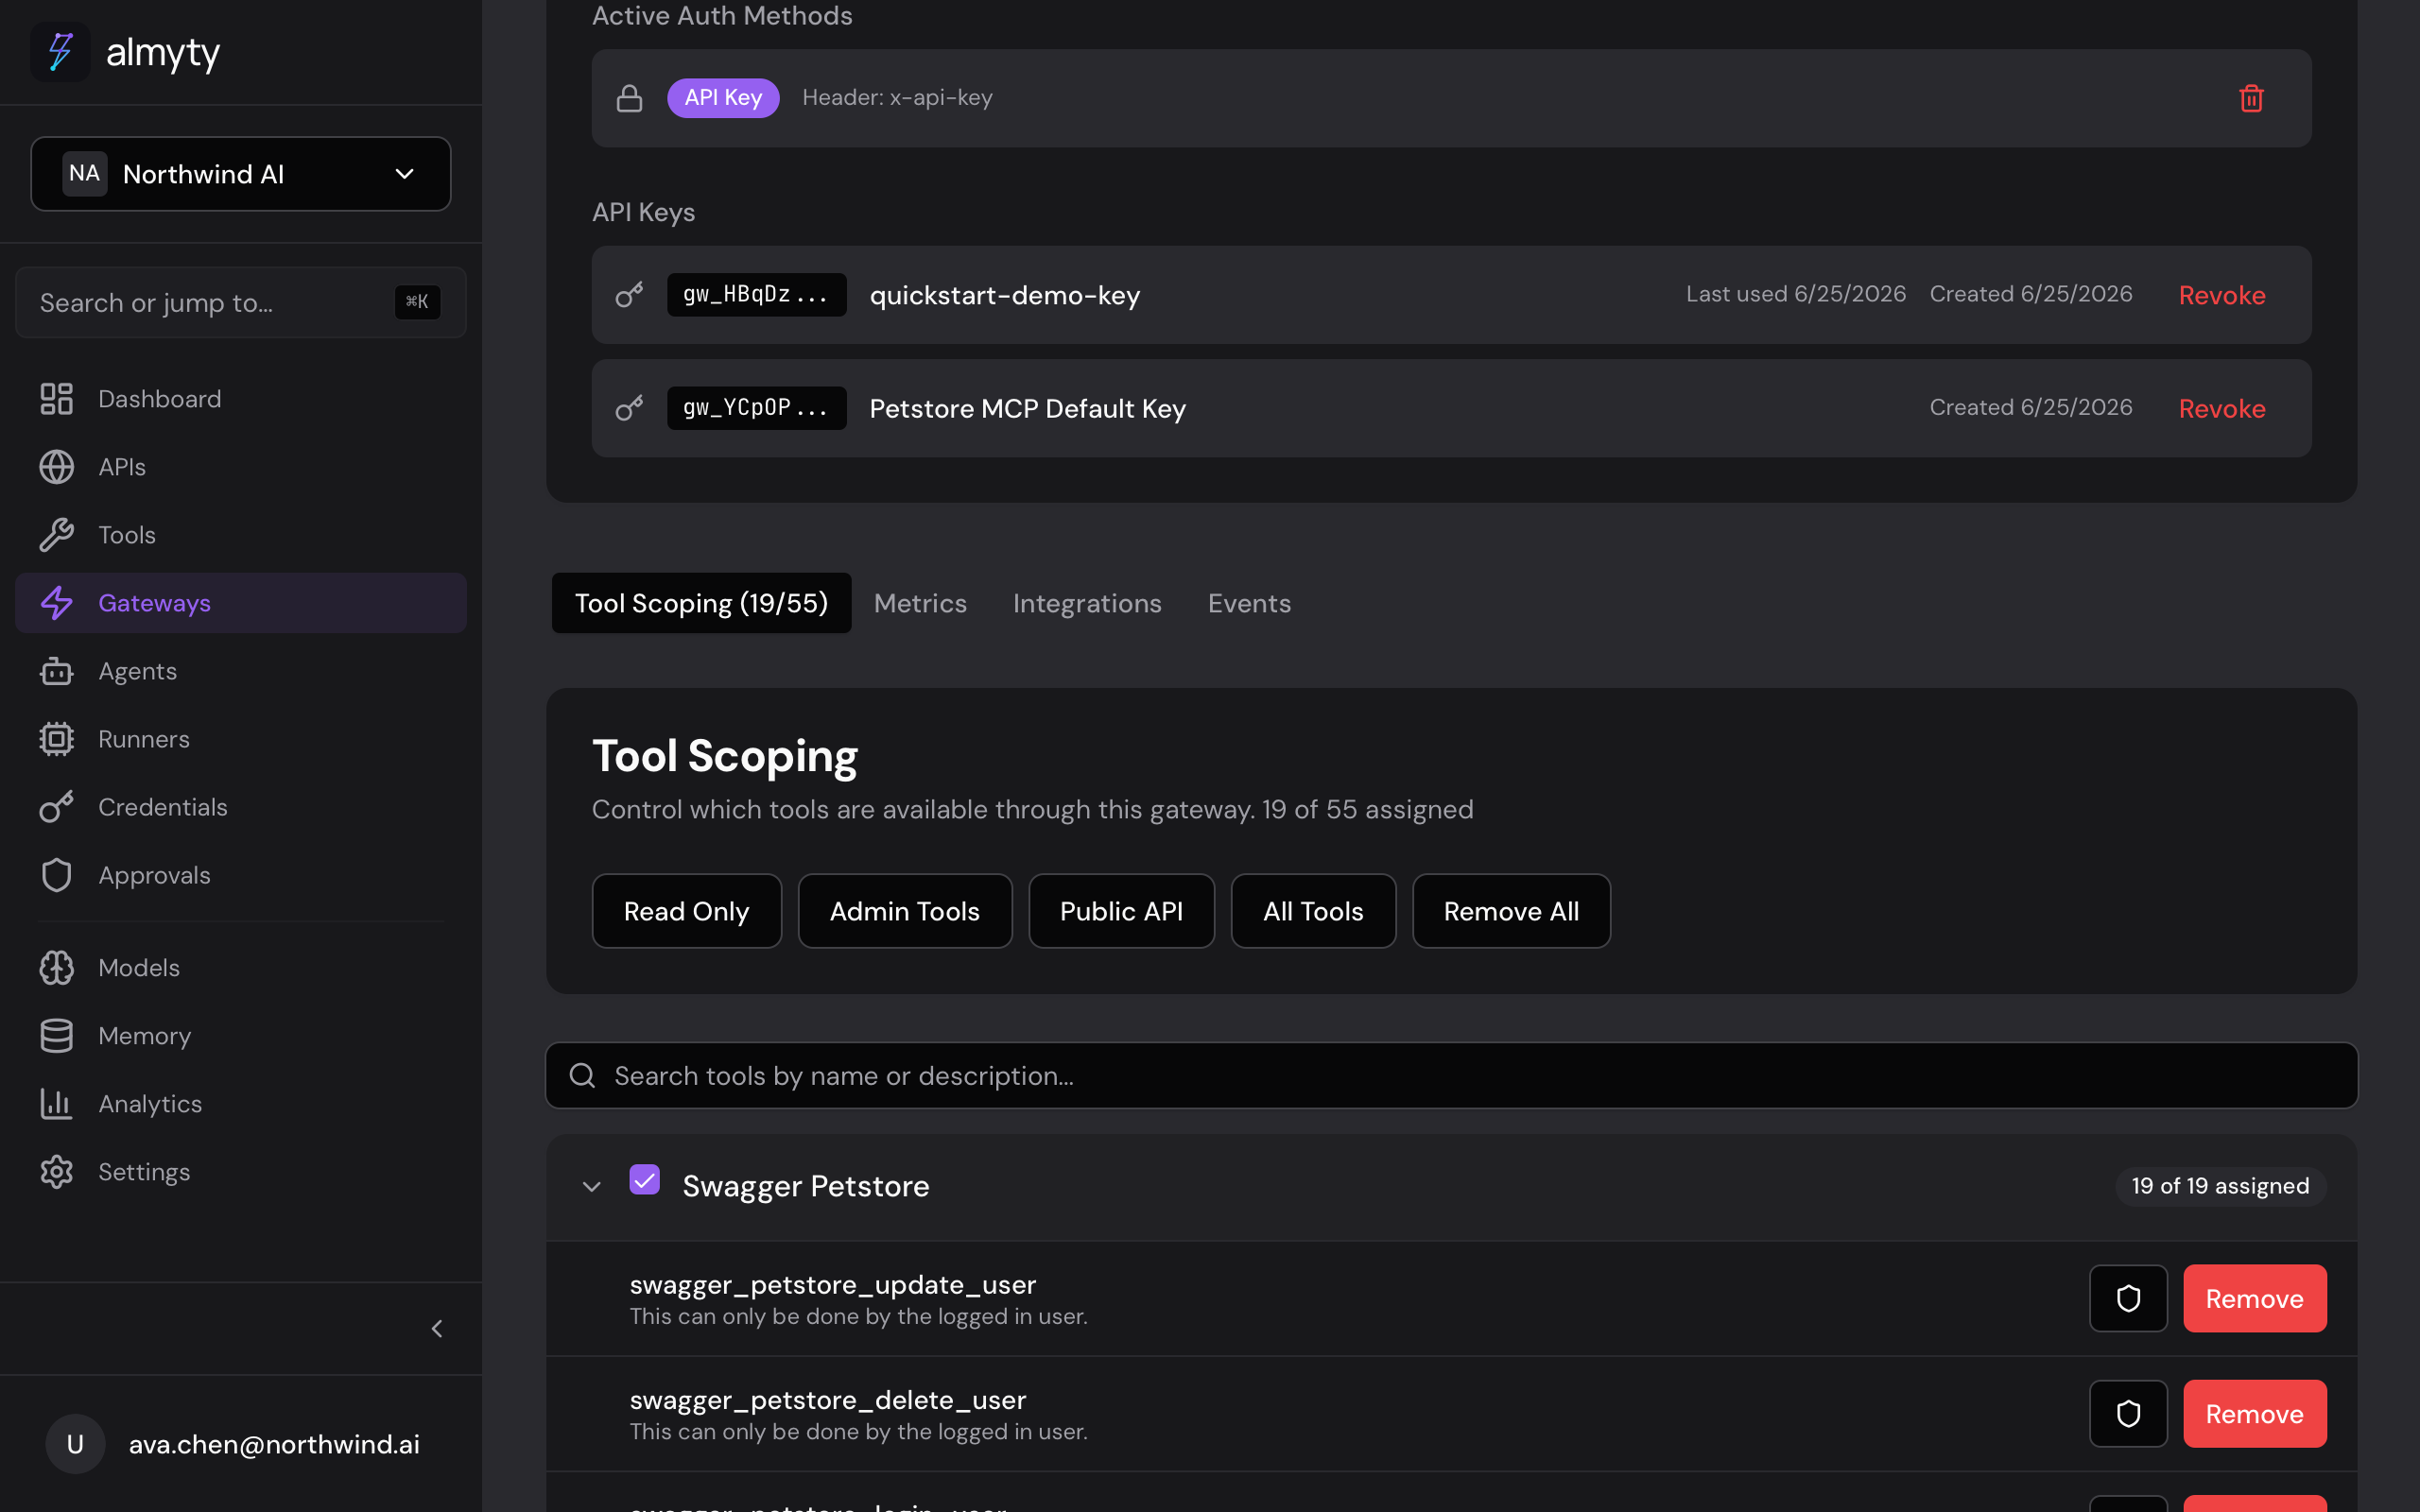Click the Remove All button

point(1511,911)
